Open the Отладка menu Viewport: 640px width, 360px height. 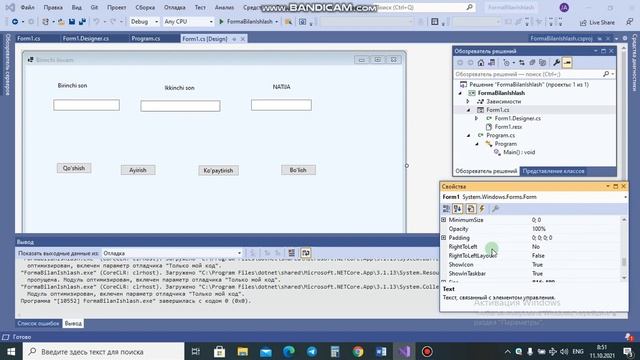[175, 7]
